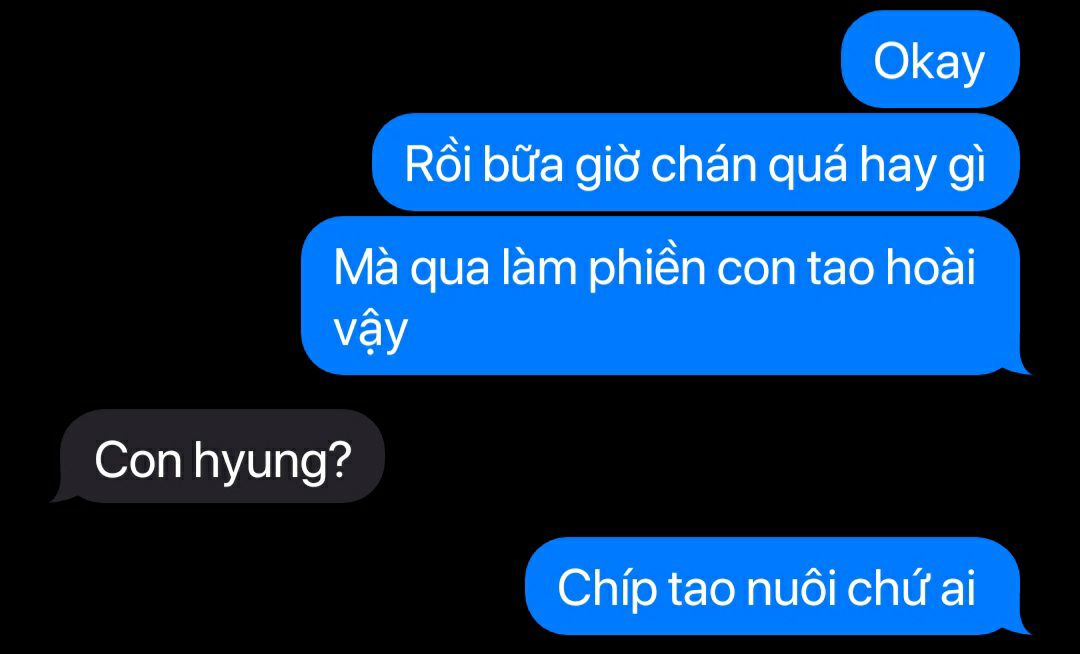
Task: Select the "Rồi bữa giờ chán quá hay gì" message
Action: pos(696,162)
